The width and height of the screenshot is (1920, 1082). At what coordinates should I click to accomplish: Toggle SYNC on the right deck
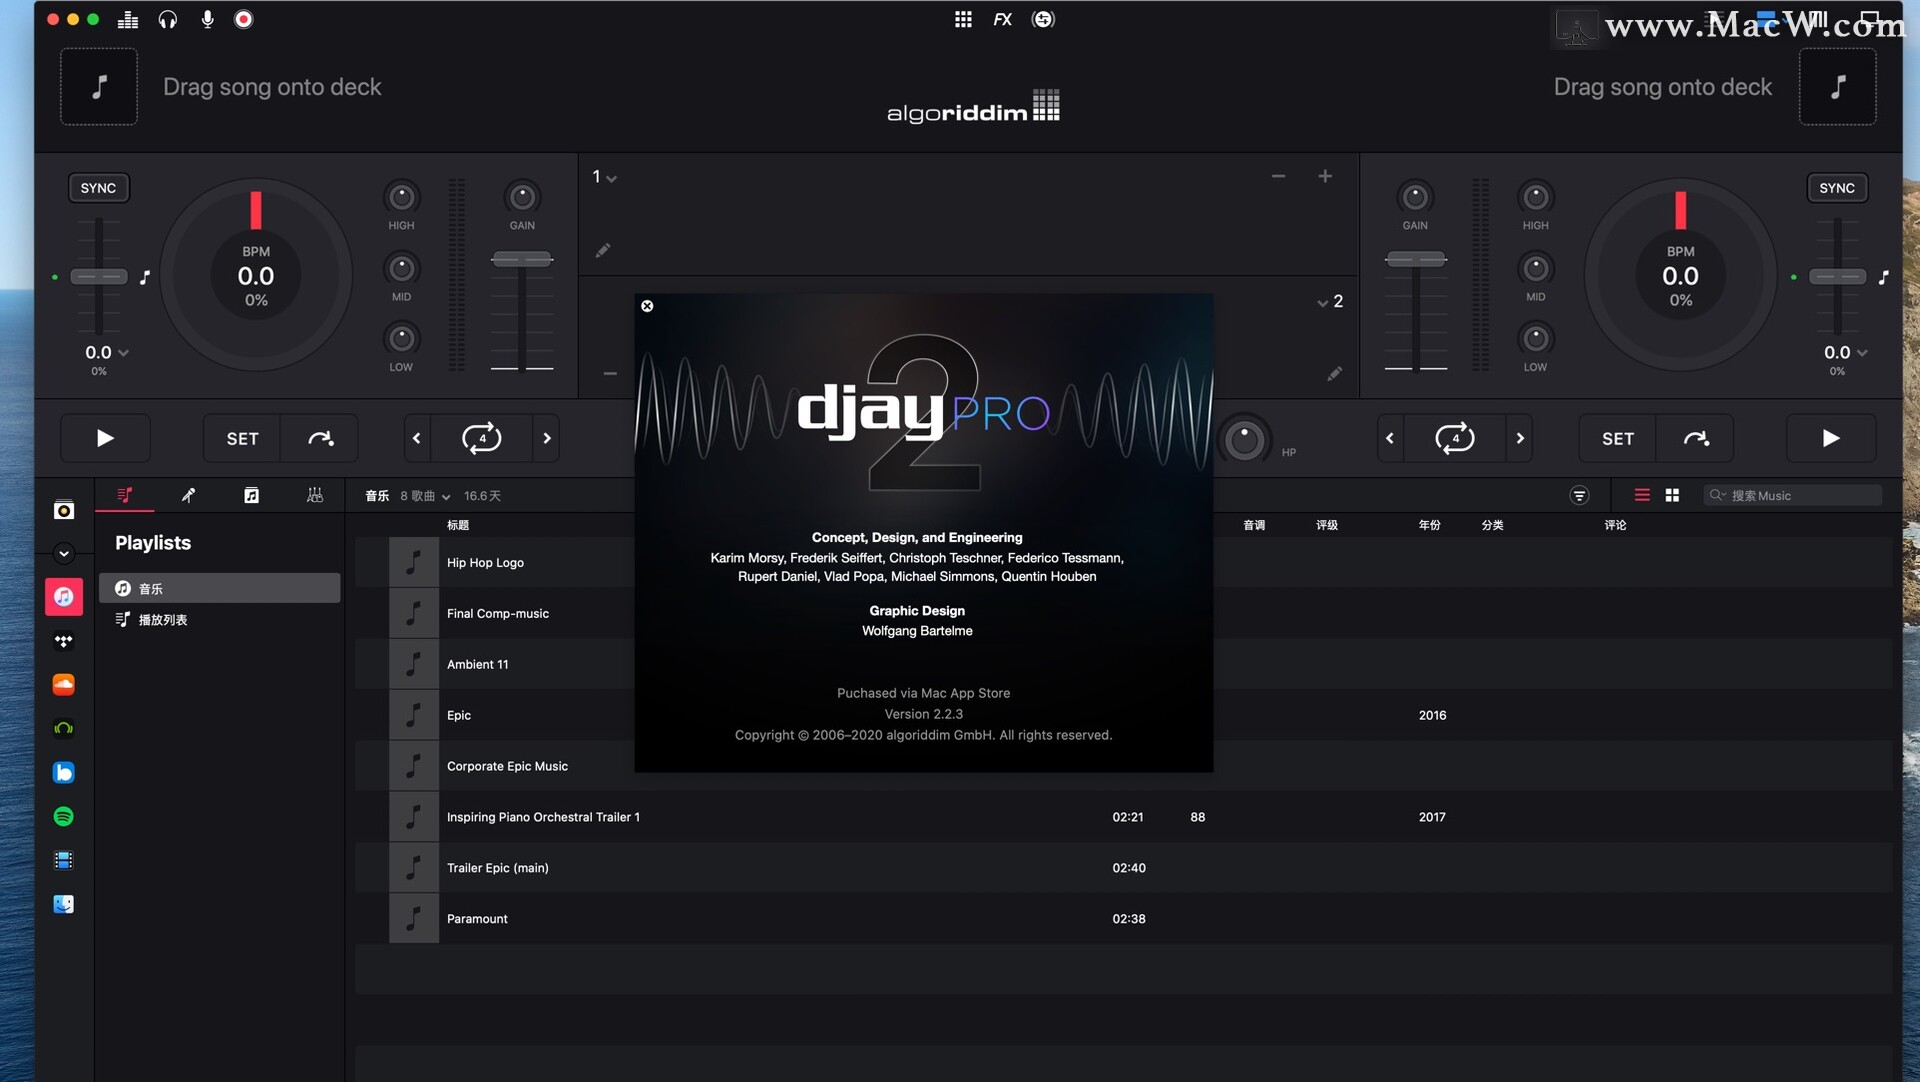pyautogui.click(x=1837, y=188)
